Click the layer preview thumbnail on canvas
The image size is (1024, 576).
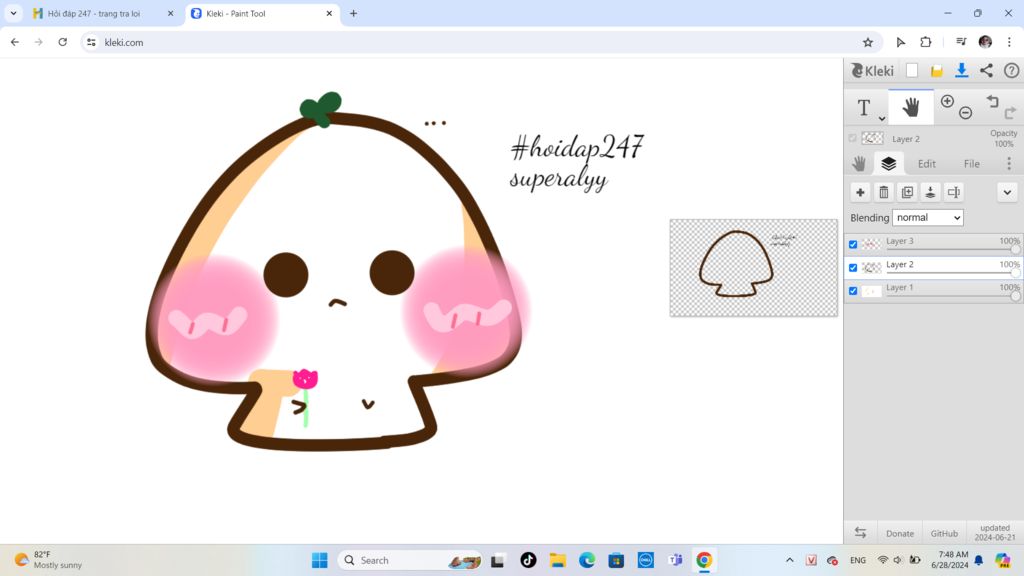click(x=754, y=268)
